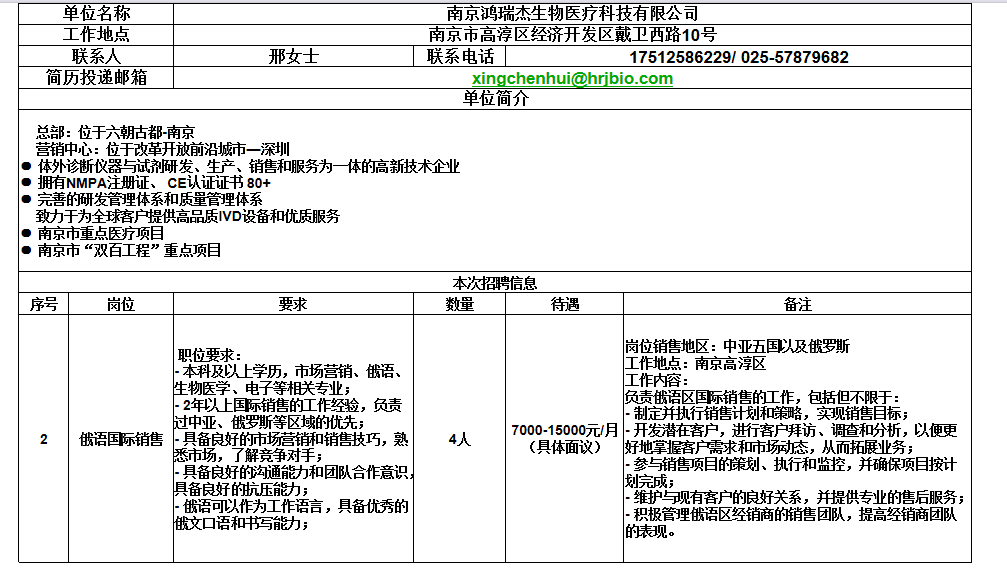1007x570 pixels.
Task: Click the 本次招聘信息 section header
Action: [x=495, y=283]
